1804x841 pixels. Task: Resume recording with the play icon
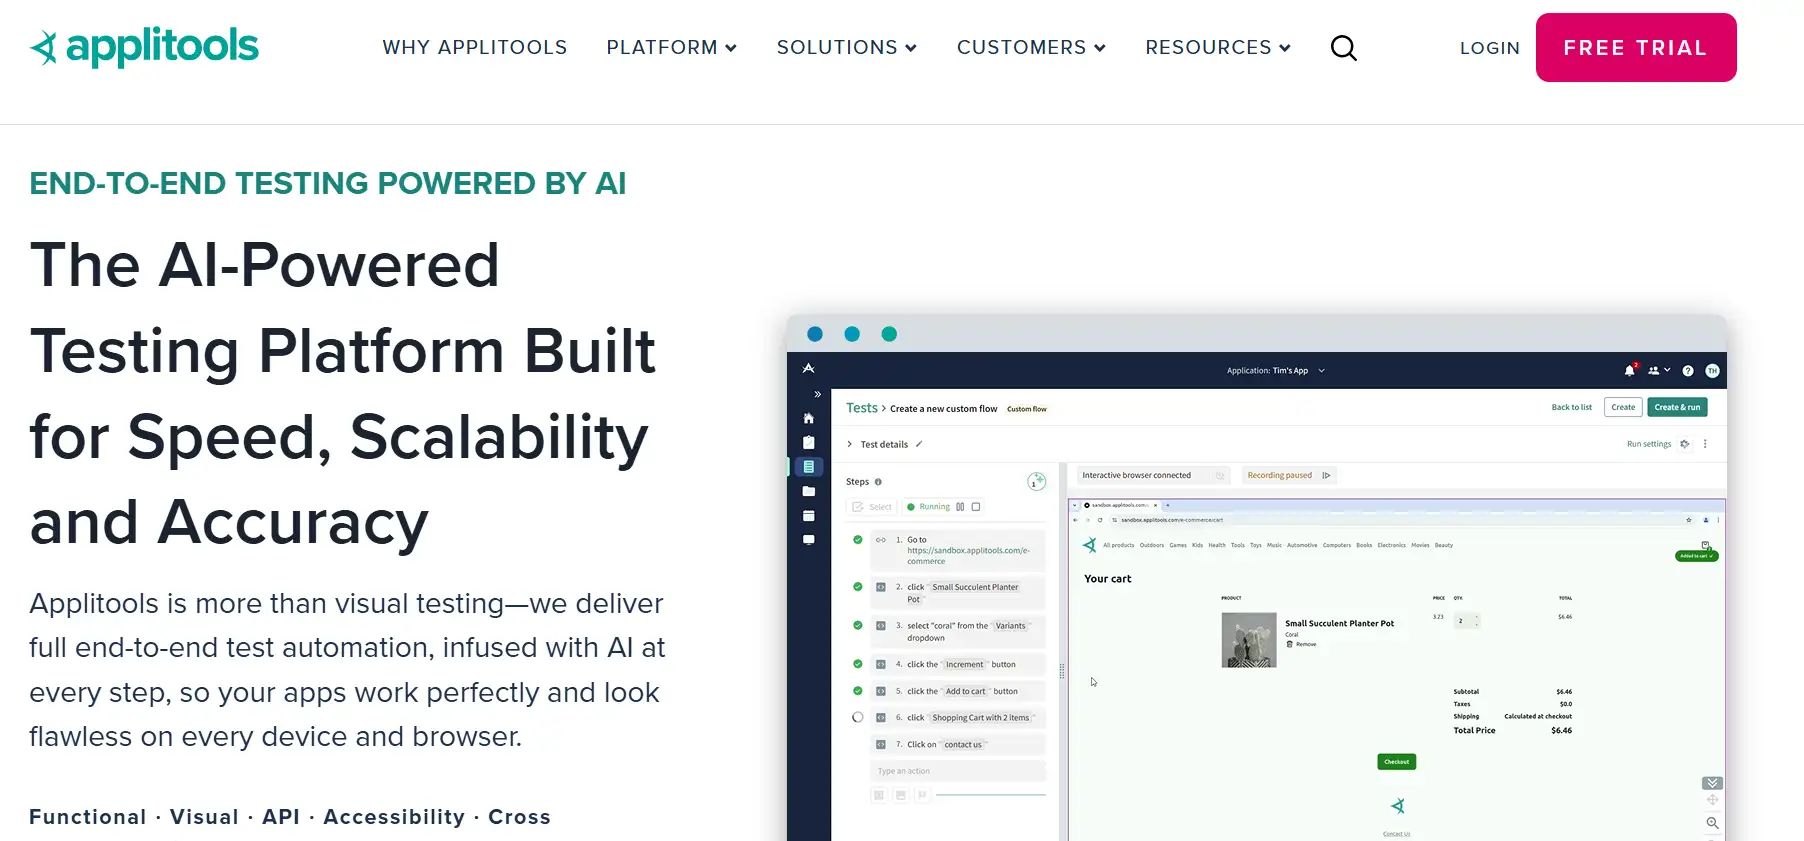[x=1327, y=475]
